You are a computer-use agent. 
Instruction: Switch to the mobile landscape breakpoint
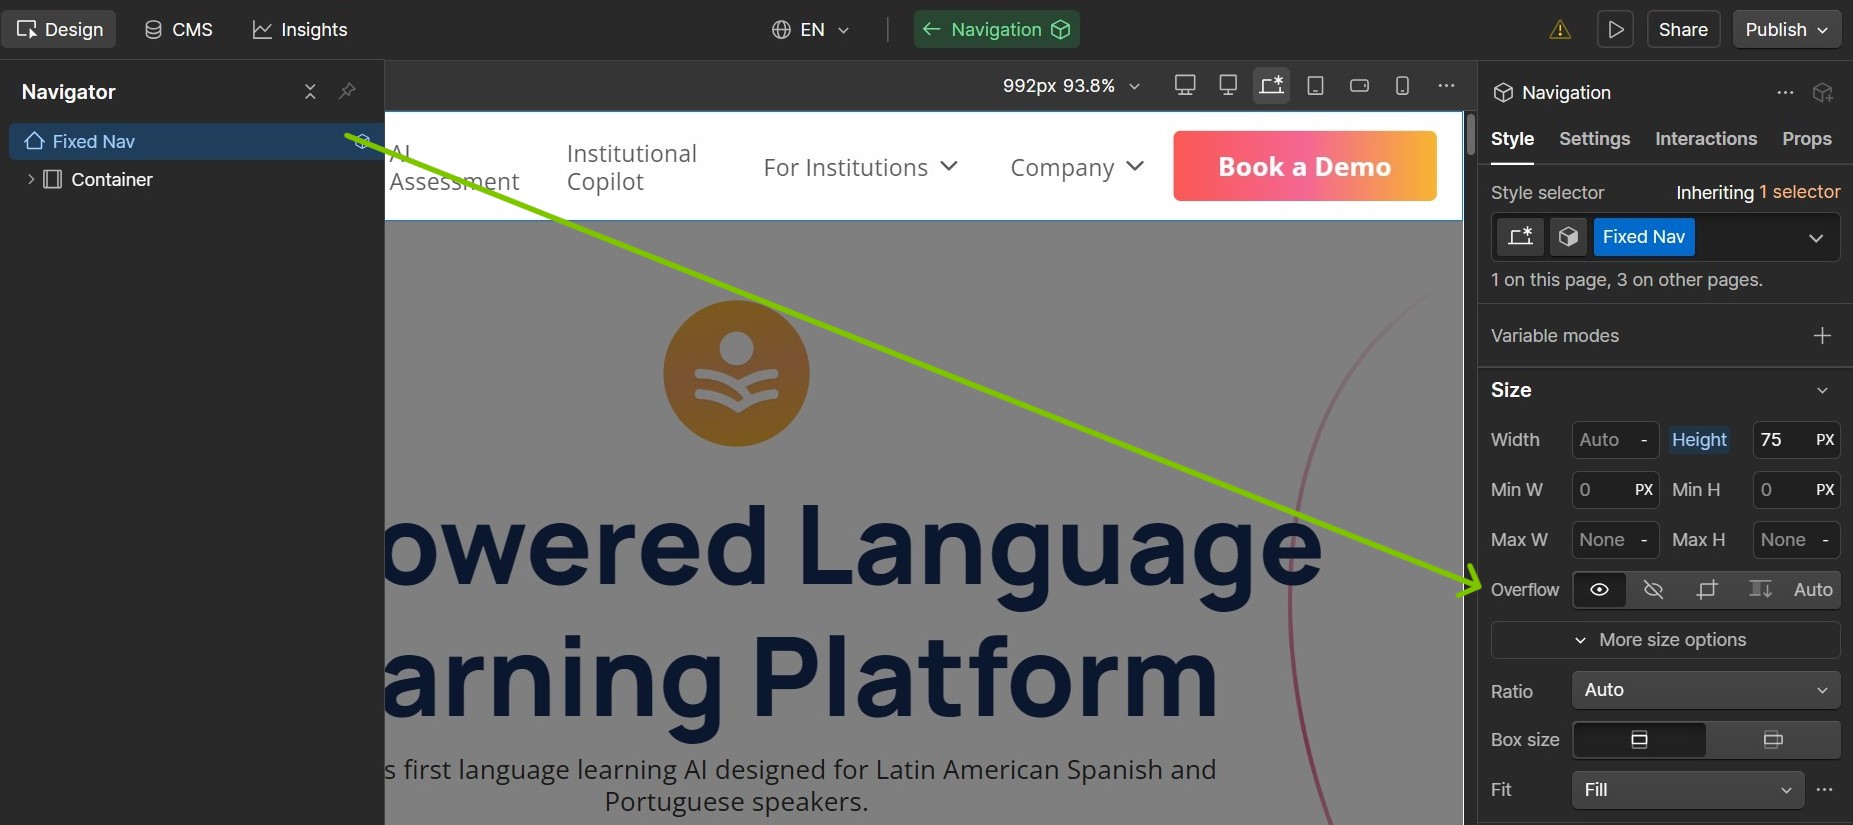click(1359, 86)
